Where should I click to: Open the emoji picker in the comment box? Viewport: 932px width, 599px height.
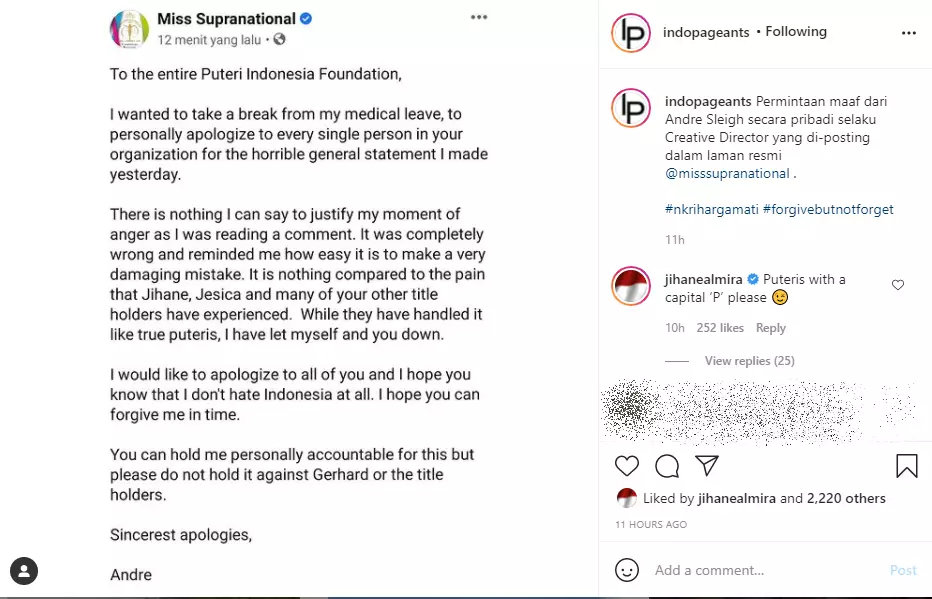click(x=628, y=570)
